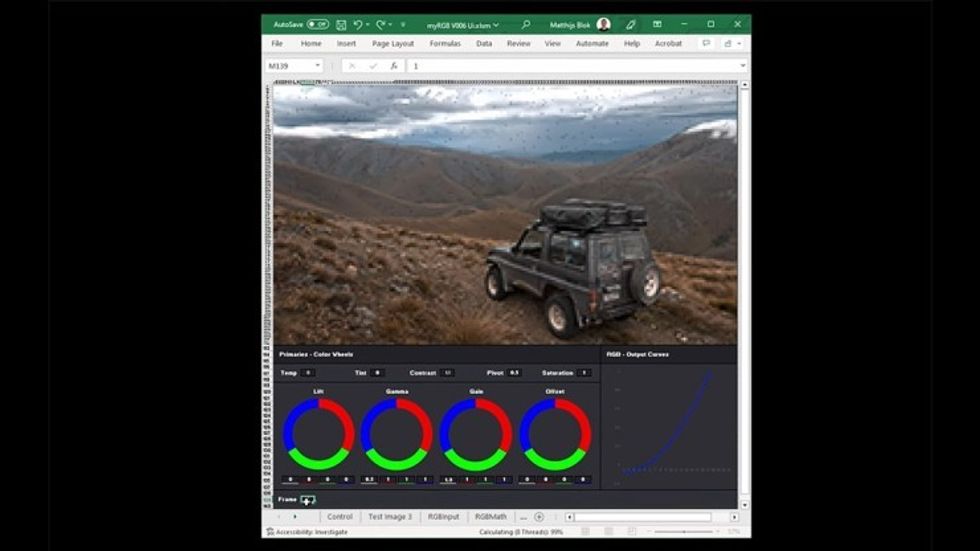980x551 pixels.
Task: Expand the Name Box dropdown arrow
Action: [x=318, y=66]
